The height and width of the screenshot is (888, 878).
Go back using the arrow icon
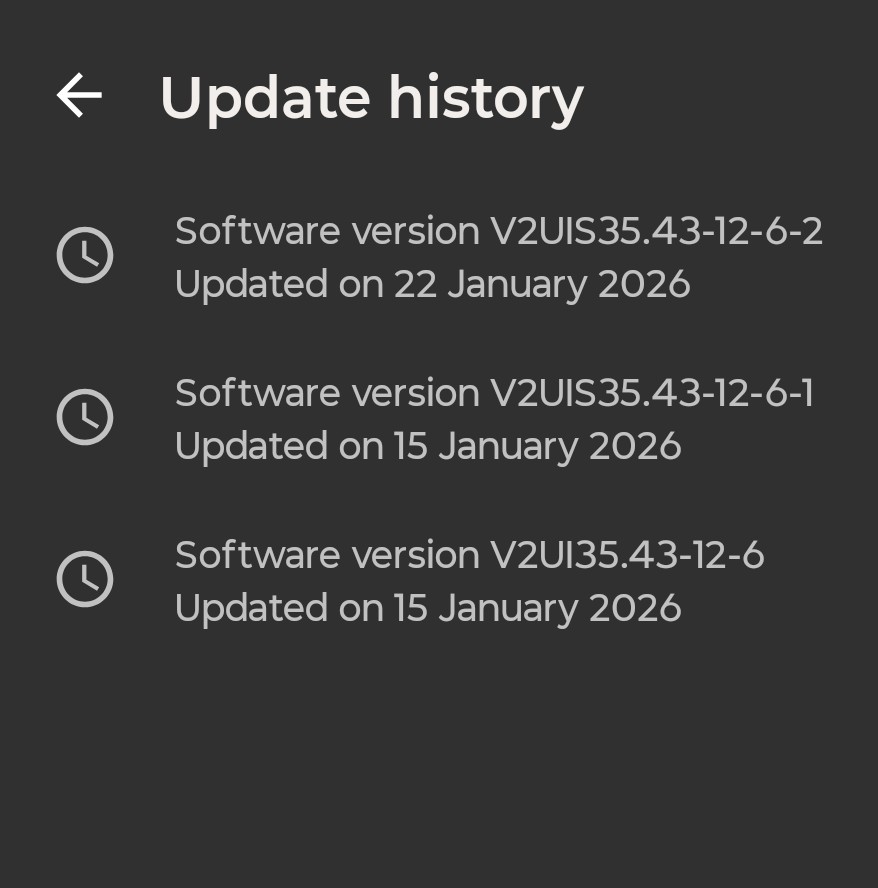[80, 96]
